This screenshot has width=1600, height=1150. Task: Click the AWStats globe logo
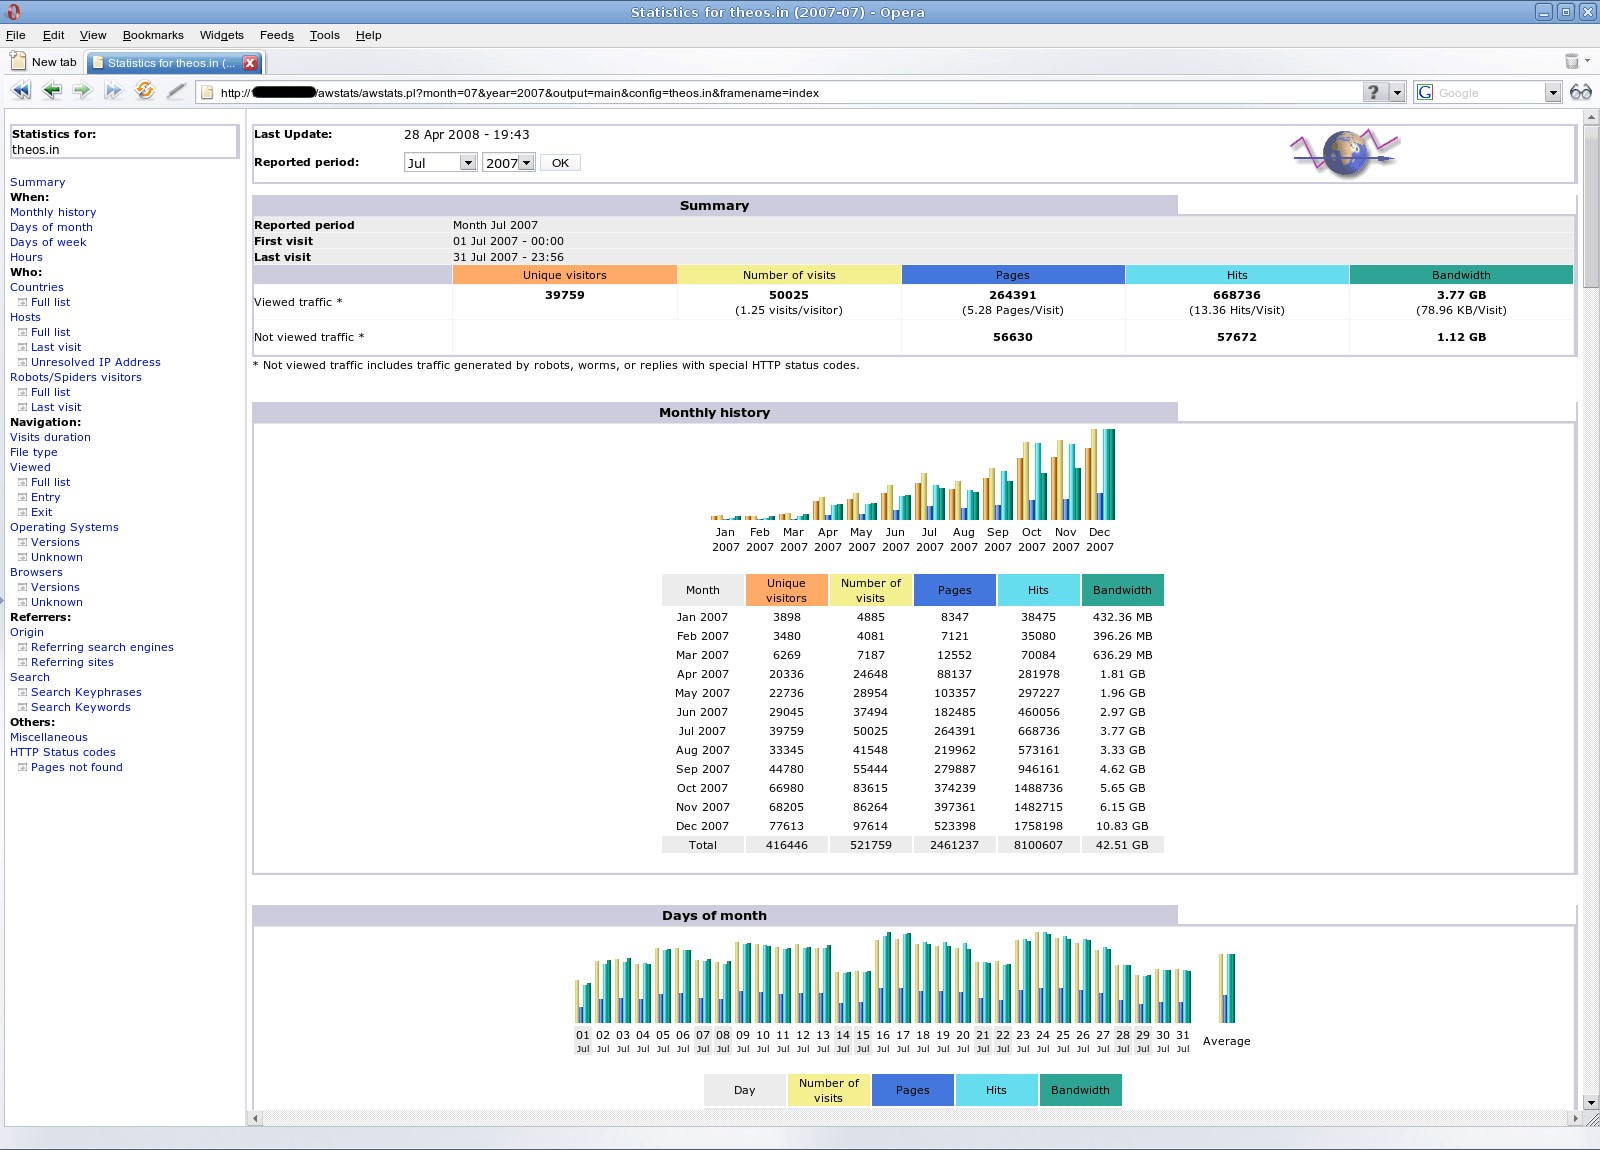pyautogui.click(x=1344, y=153)
